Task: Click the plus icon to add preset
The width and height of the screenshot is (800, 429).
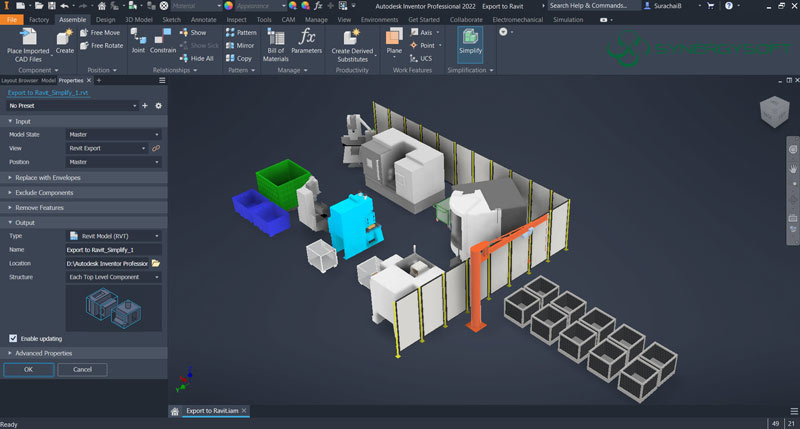Action: point(145,106)
